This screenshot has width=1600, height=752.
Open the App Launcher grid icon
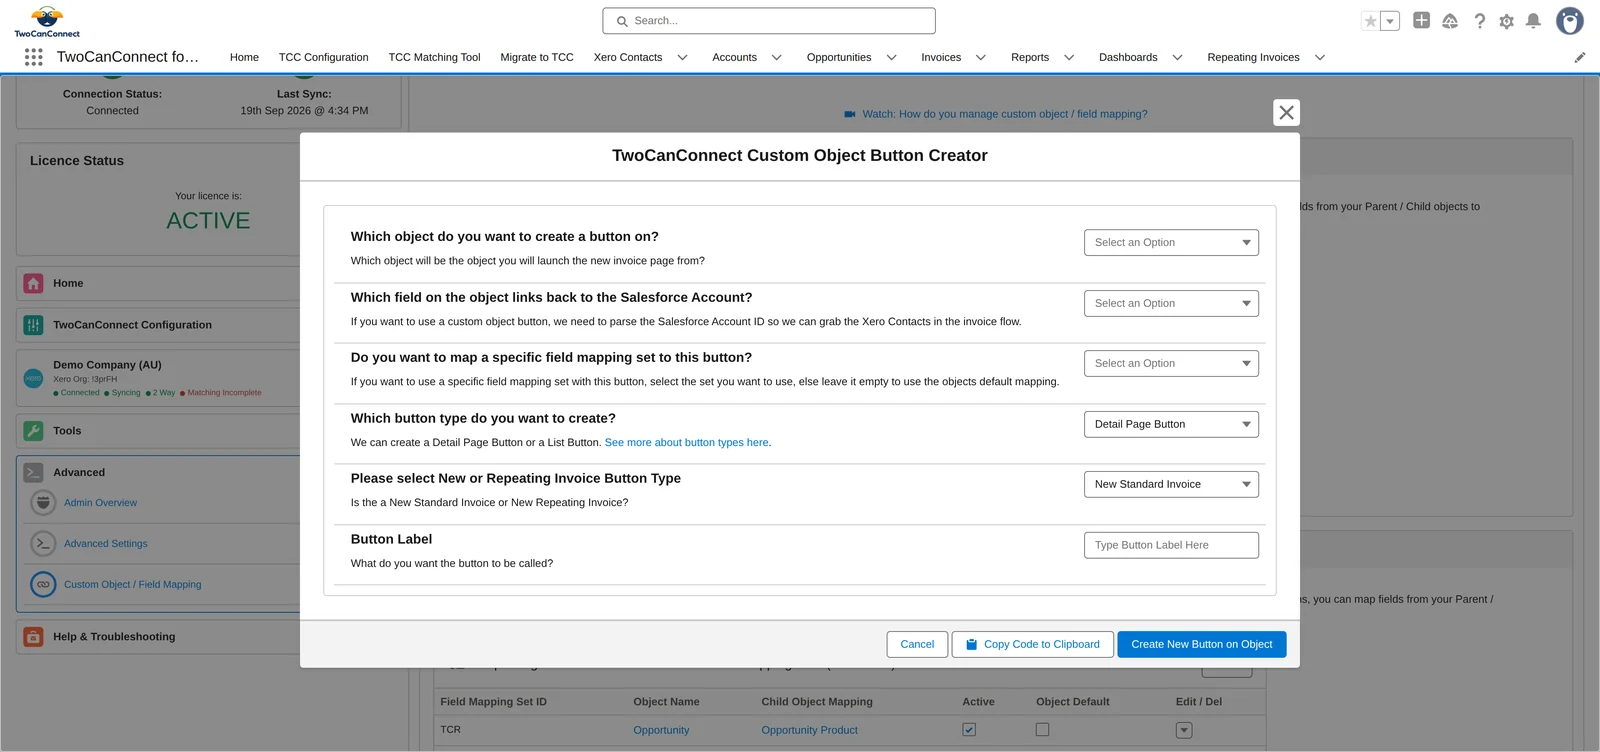pyautogui.click(x=33, y=57)
